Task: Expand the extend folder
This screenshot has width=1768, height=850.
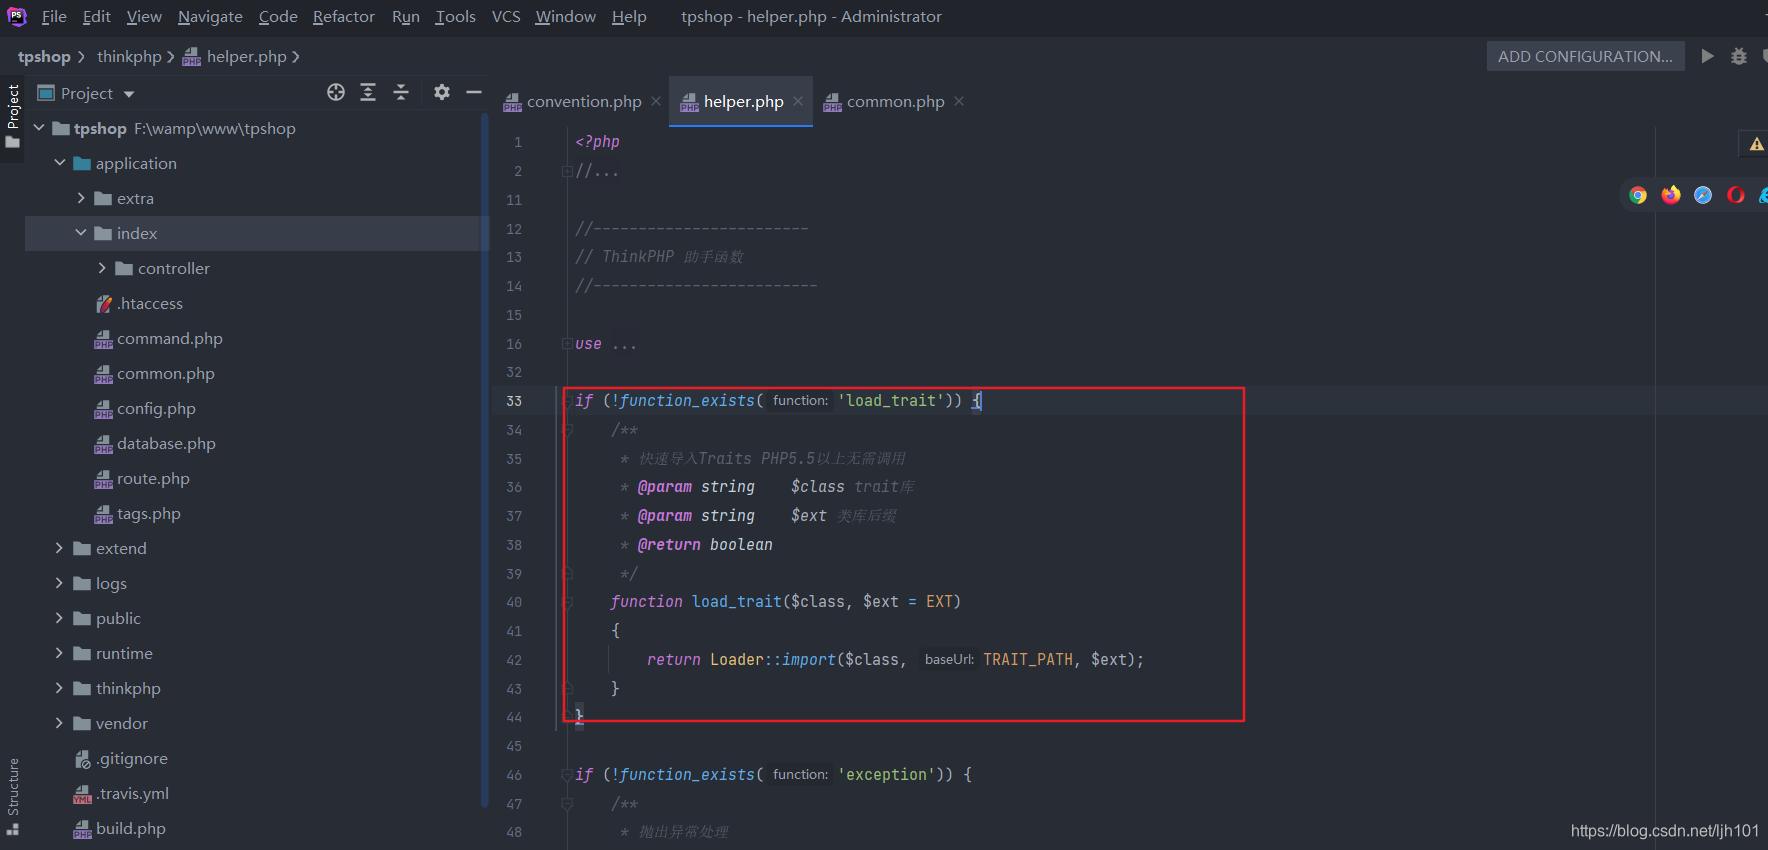Action: pyautogui.click(x=60, y=548)
